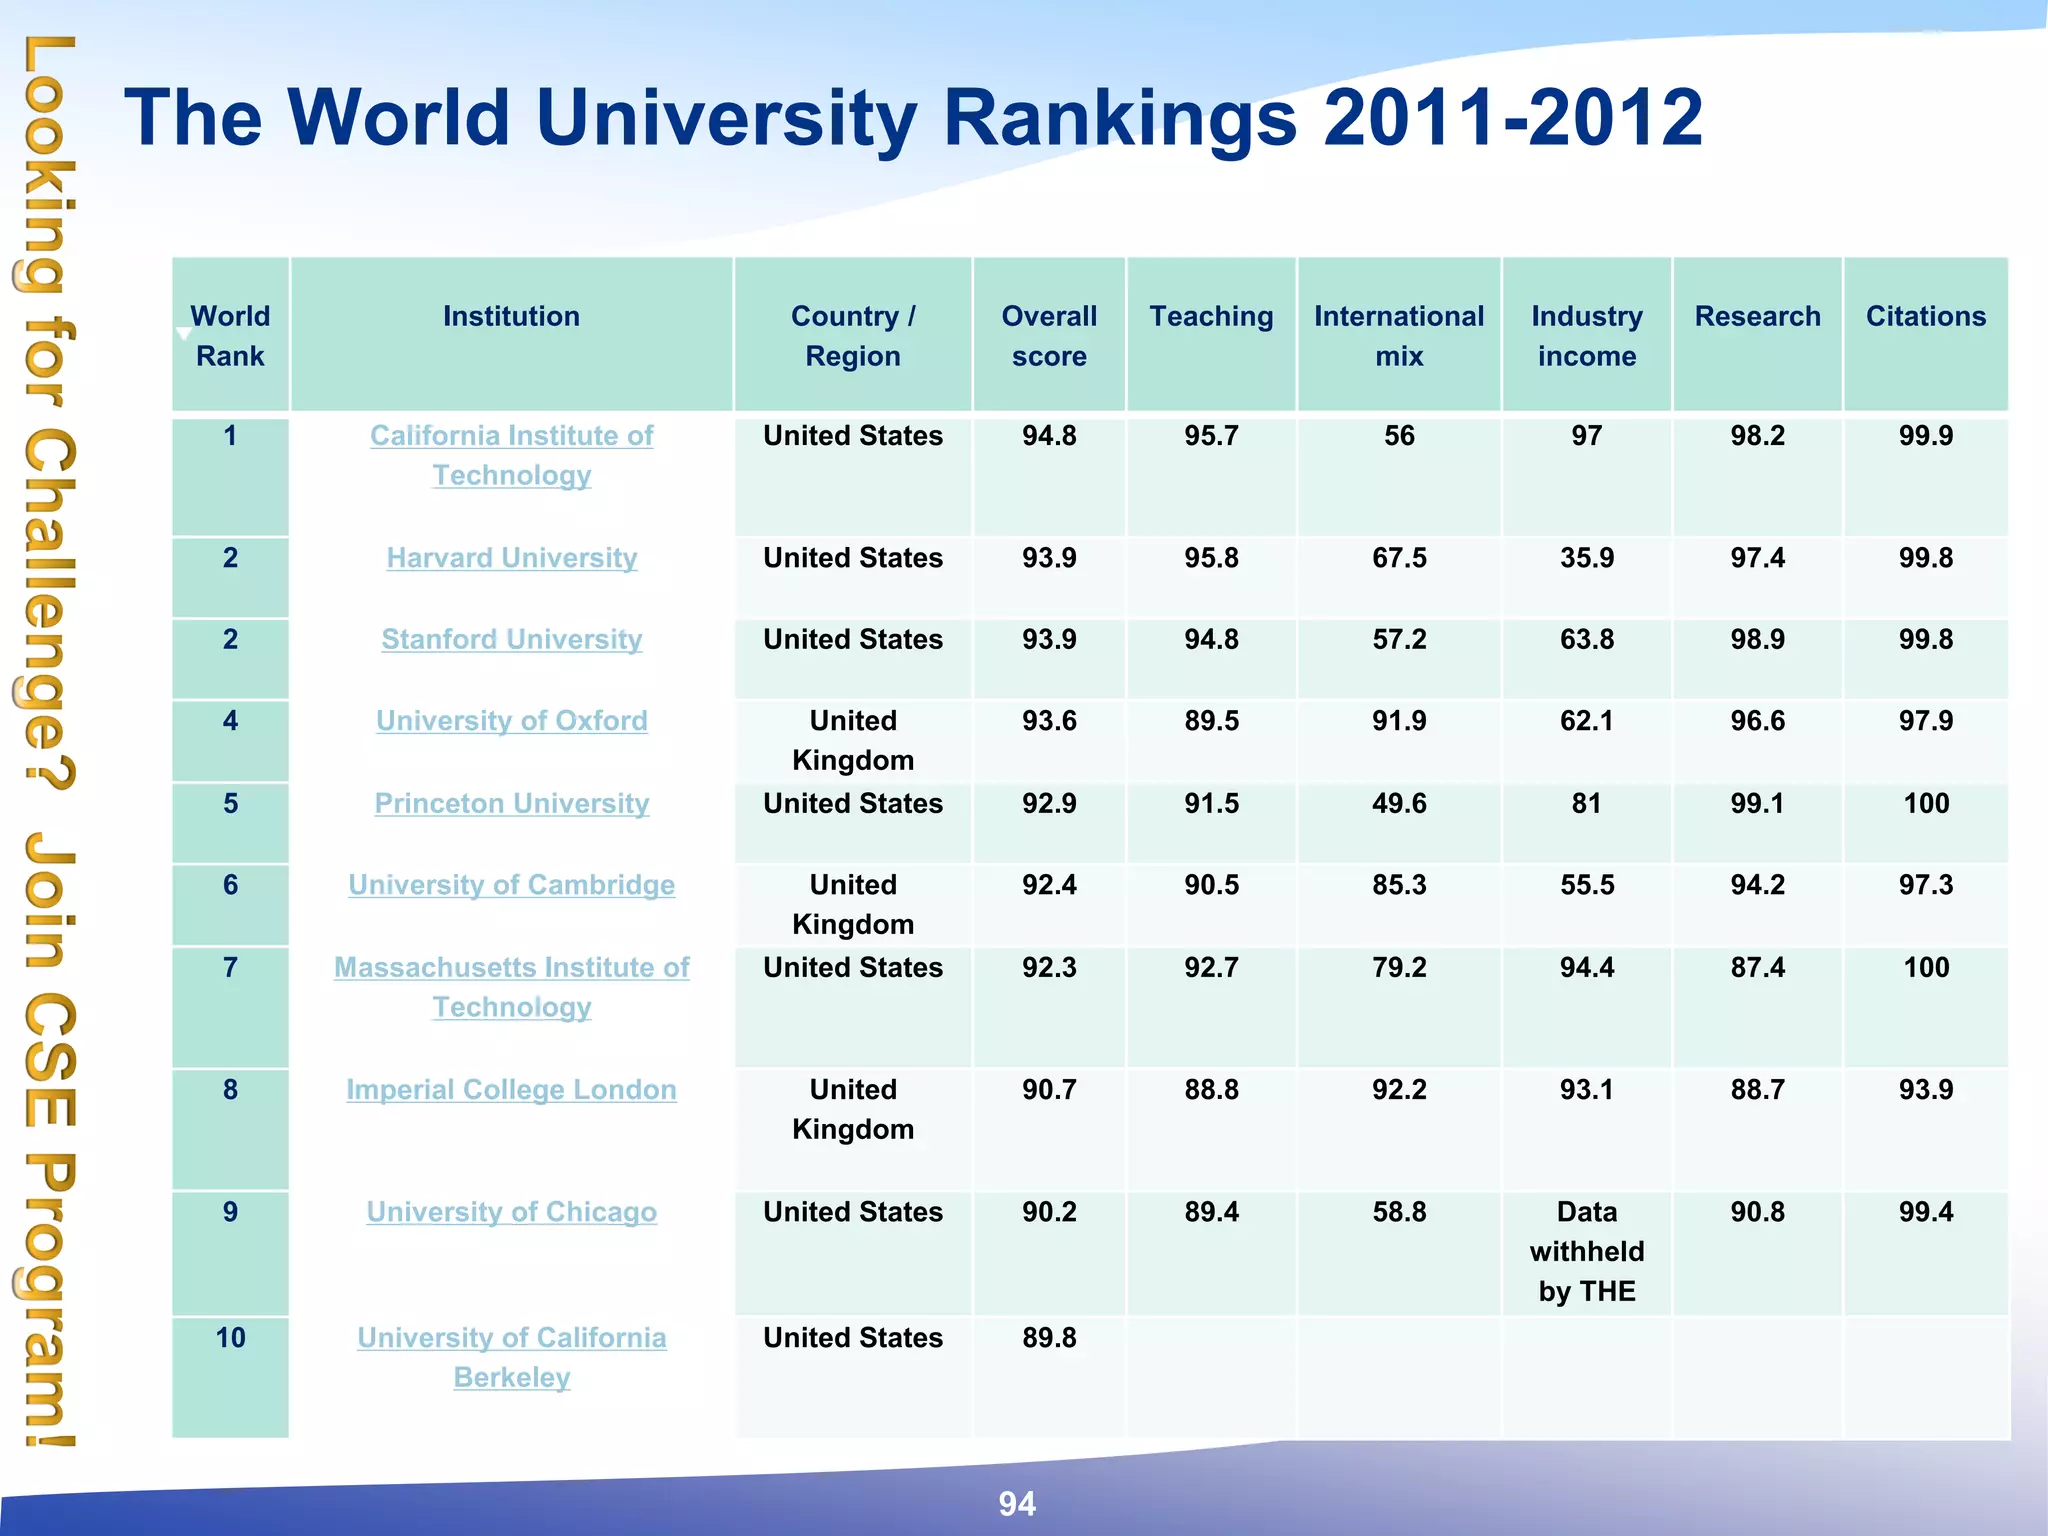Select MIT's research score 87.4
This screenshot has width=2048, height=1536.
tap(1757, 968)
